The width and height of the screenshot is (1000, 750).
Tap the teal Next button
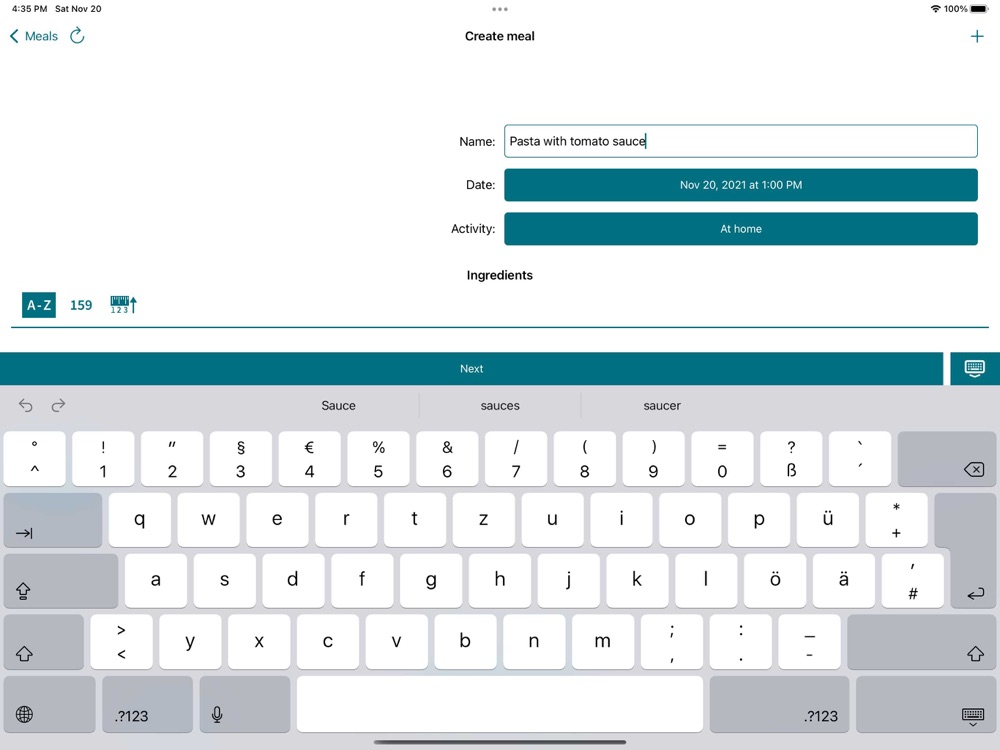(471, 369)
